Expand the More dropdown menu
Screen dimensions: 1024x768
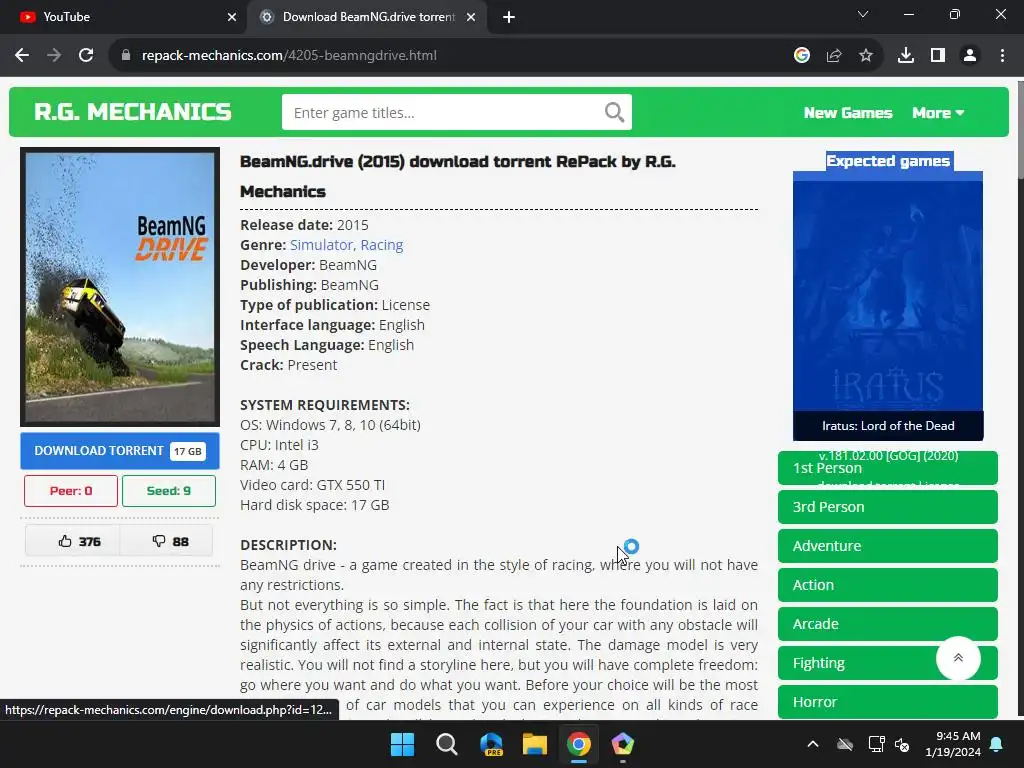click(938, 113)
